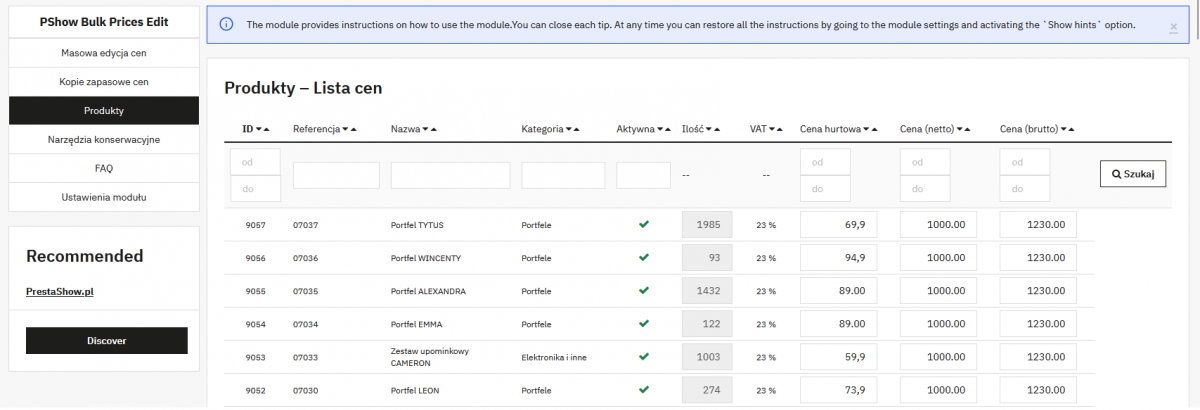Open Ustawienia modułu menu item

pos(104,197)
